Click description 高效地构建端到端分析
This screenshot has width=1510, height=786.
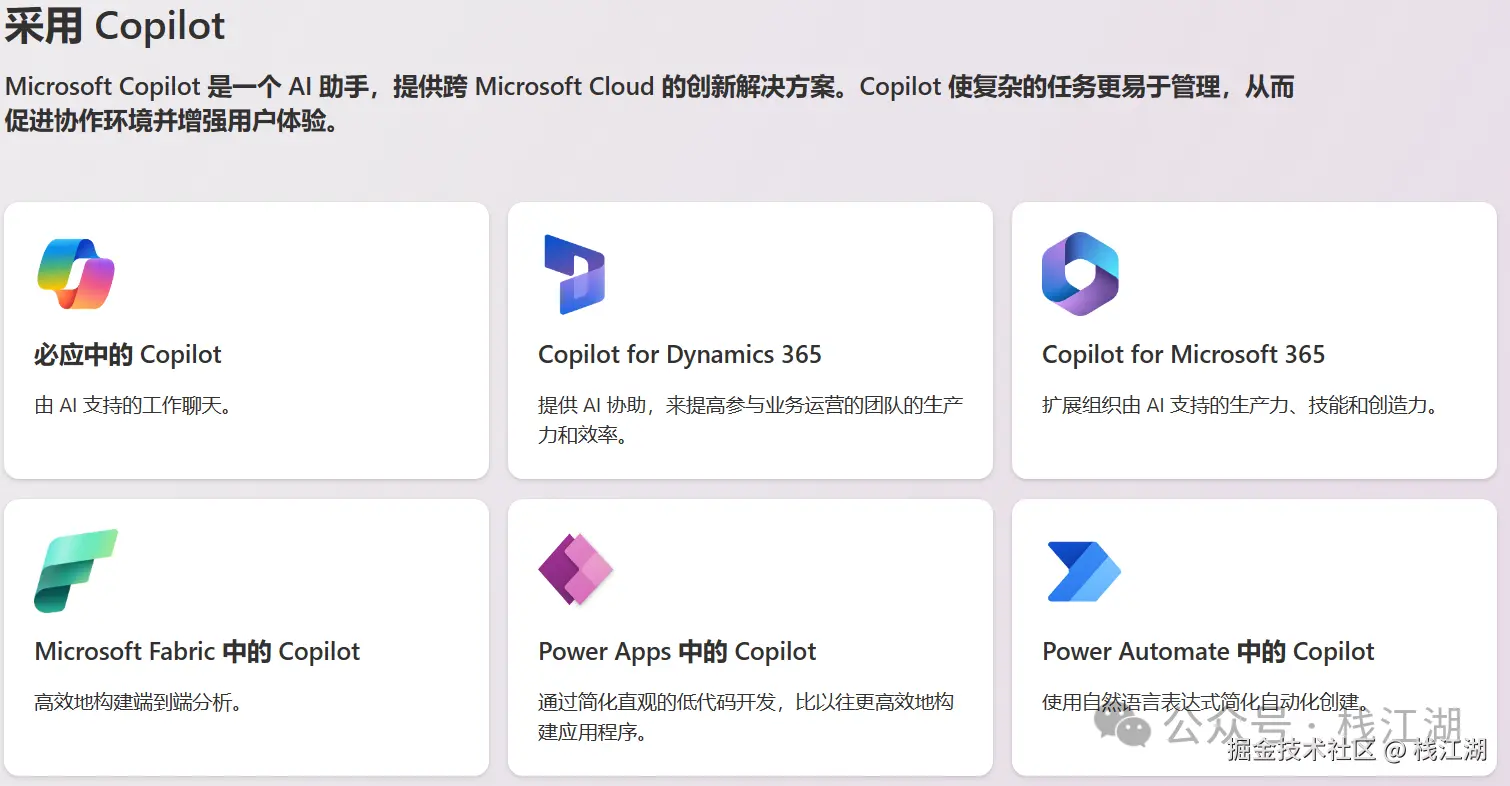point(139,703)
